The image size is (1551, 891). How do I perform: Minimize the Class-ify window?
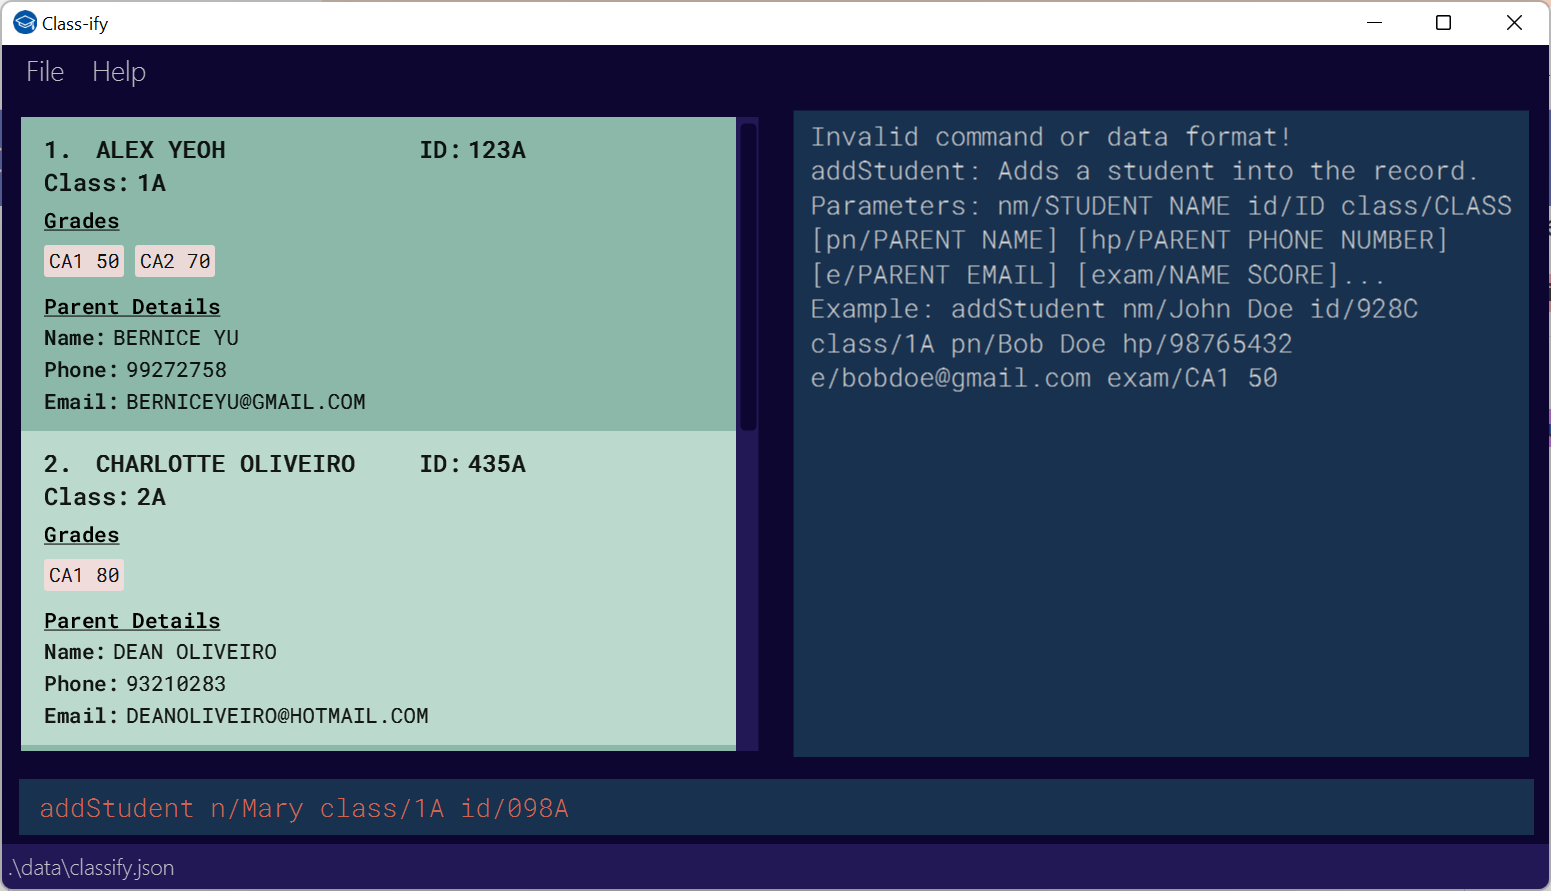(x=1375, y=23)
